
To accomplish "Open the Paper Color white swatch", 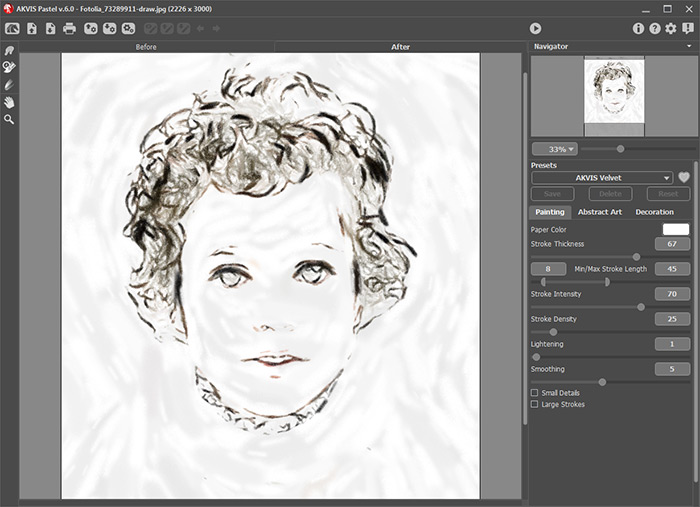I will 676,229.
